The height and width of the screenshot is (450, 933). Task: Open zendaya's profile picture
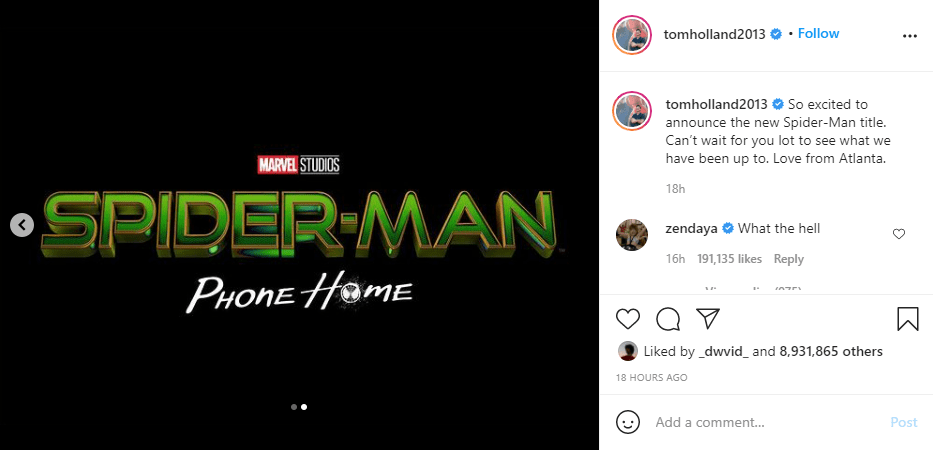[x=631, y=235]
